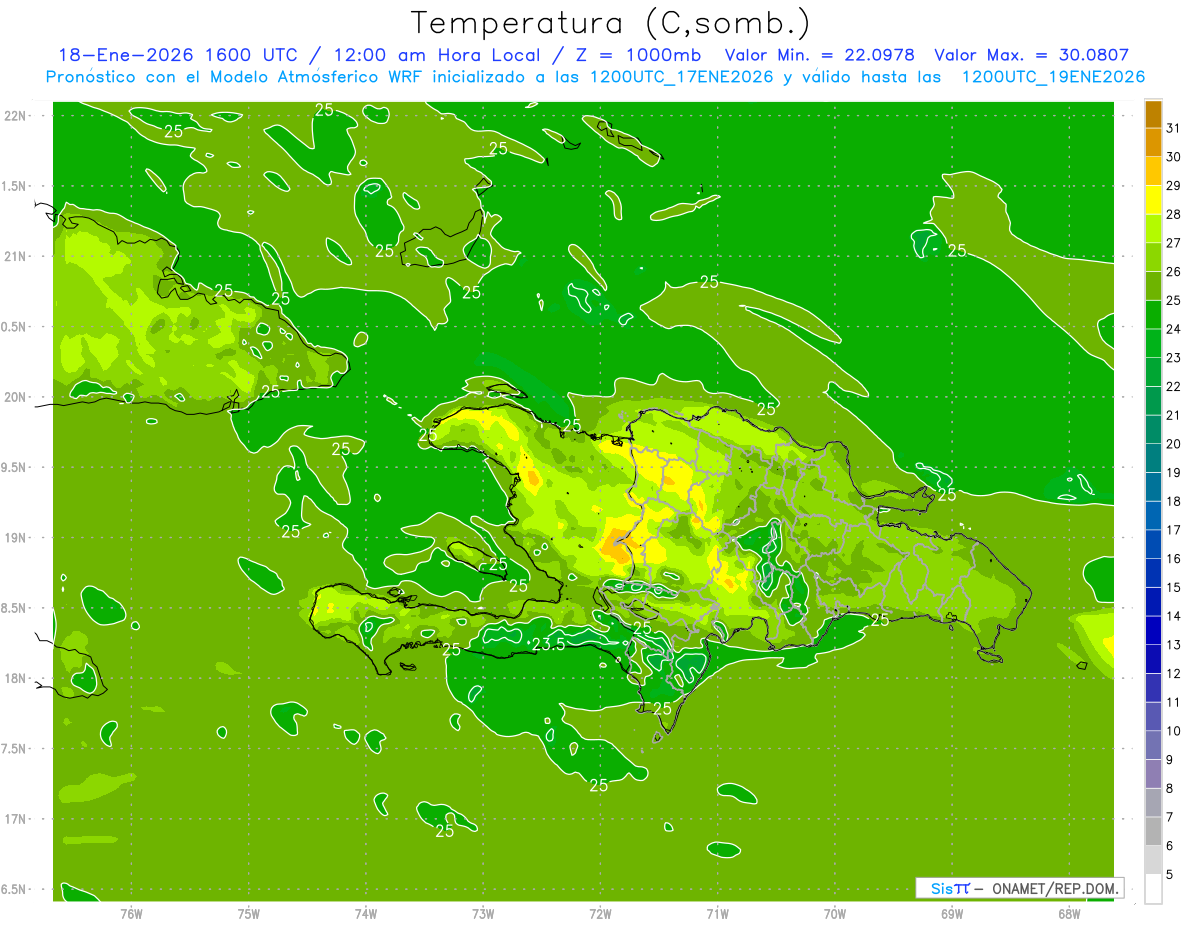Click the legend swatch between 30 and 31
Image resolution: width=1200 pixels, height=927 pixels.
1153,142
